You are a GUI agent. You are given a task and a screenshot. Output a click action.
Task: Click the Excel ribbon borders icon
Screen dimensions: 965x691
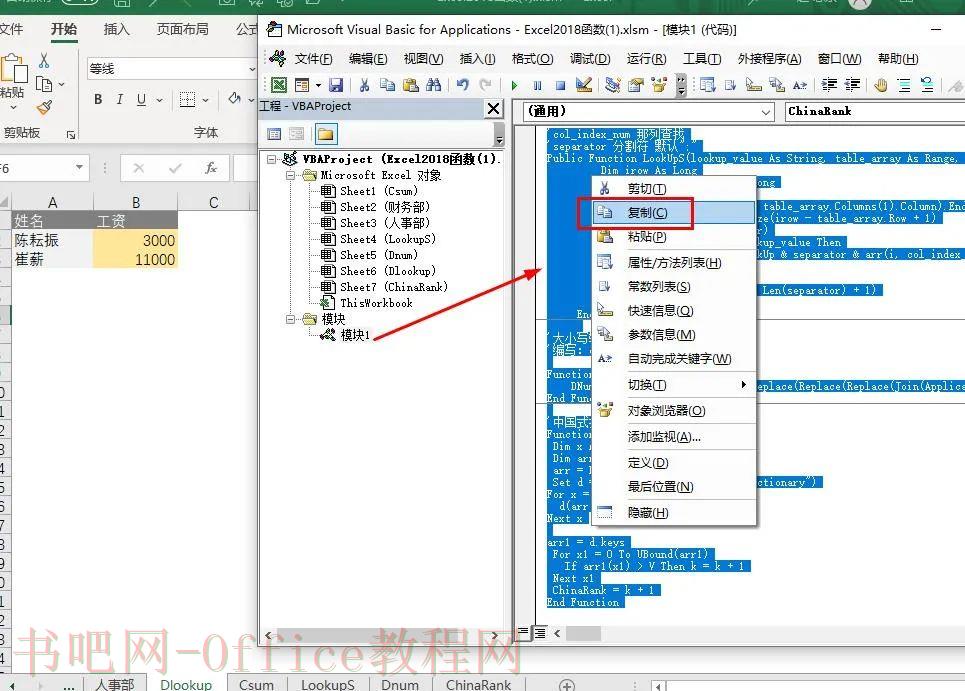pos(187,99)
